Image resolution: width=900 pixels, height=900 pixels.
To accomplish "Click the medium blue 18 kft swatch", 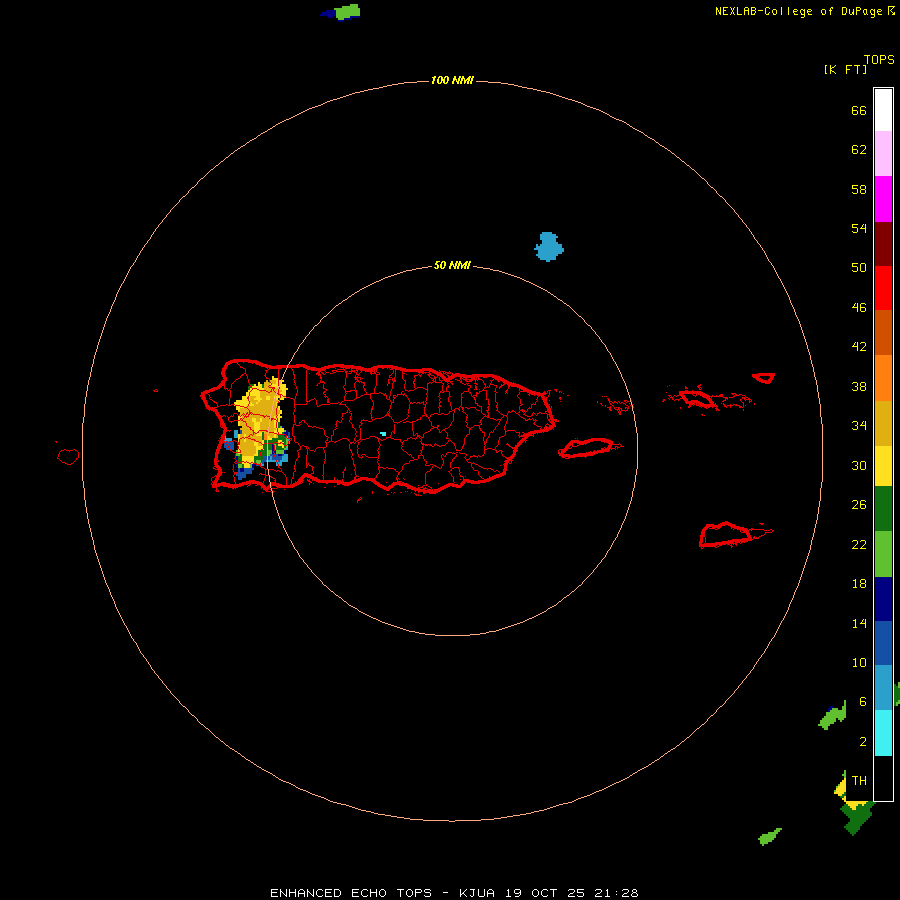I will [883, 643].
